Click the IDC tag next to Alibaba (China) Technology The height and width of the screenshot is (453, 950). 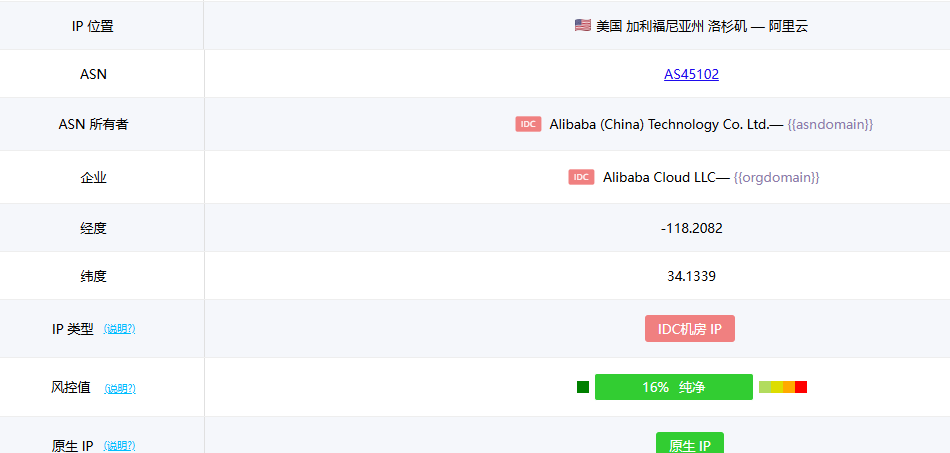[x=528, y=124]
